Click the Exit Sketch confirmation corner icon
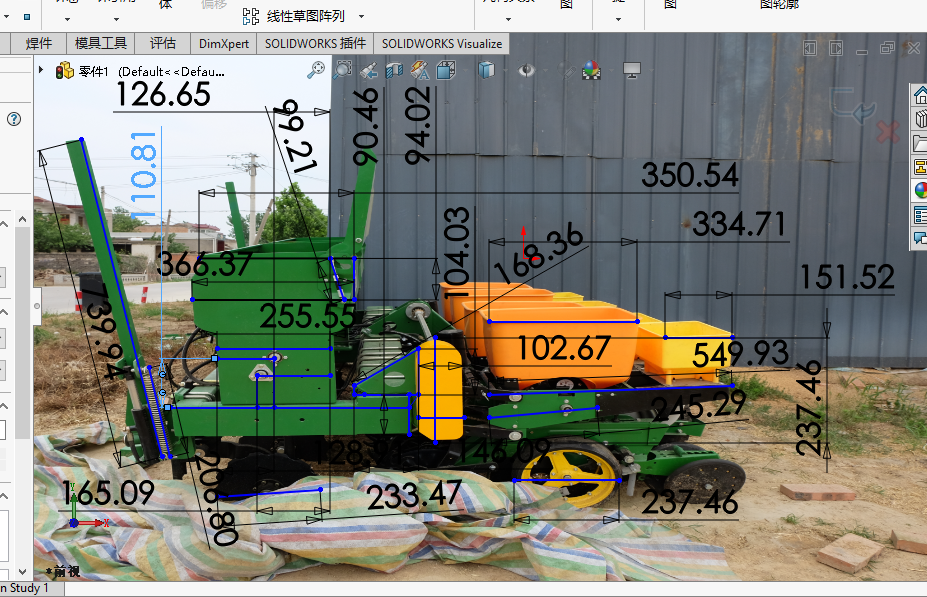 pyautogui.click(x=851, y=105)
